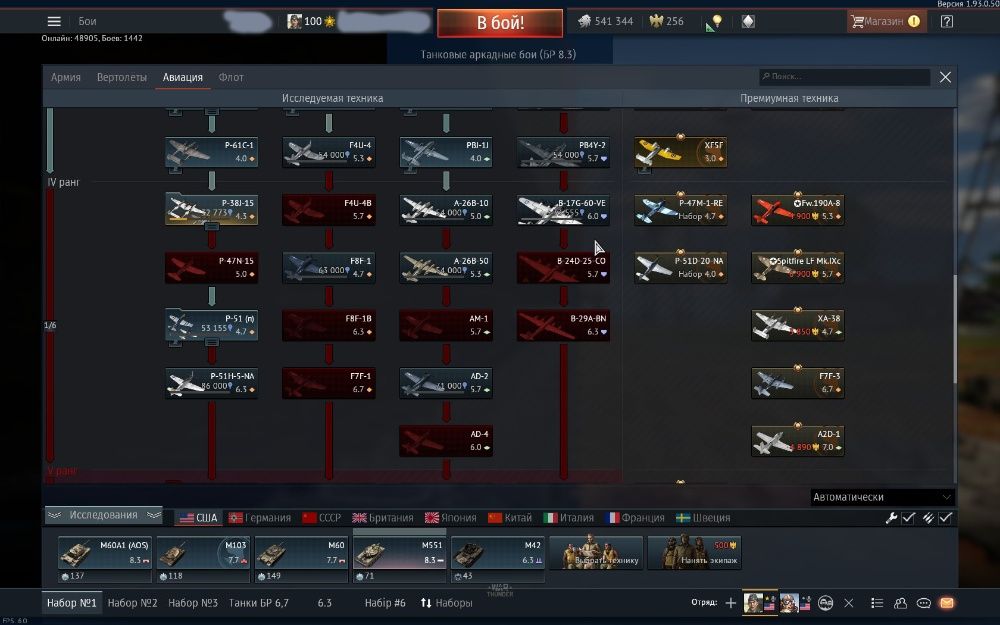The height and width of the screenshot is (625, 1000).
Task: Open the Автоматически dropdown
Action: pos(883,497)
